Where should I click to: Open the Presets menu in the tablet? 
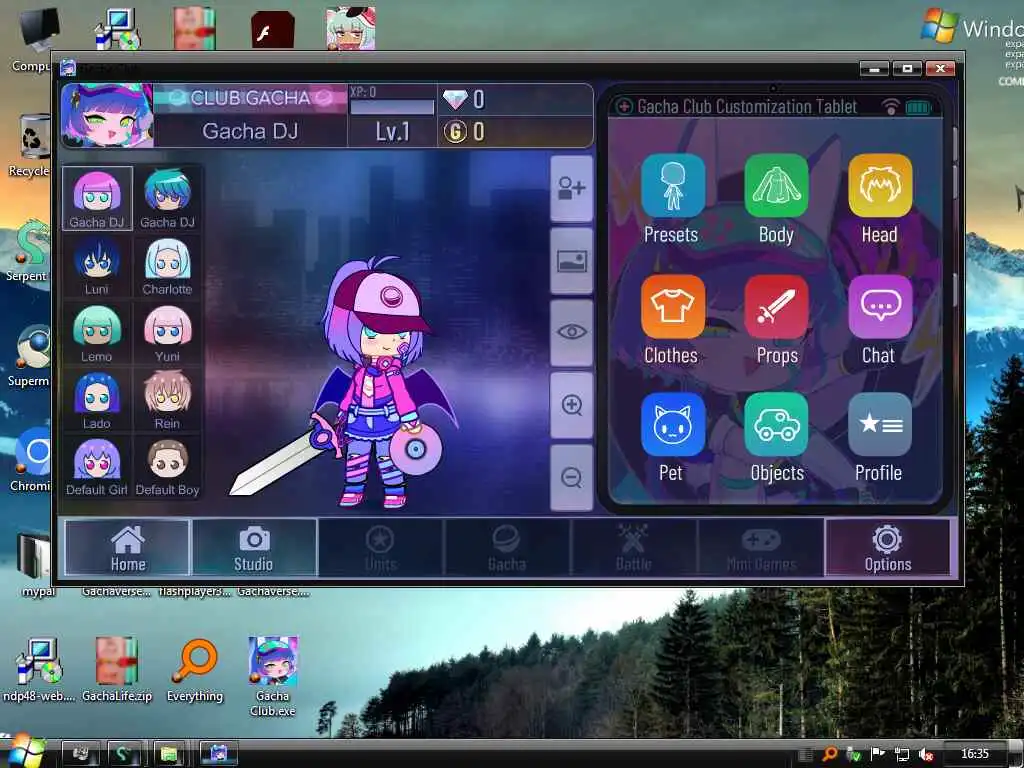click(x=672, y=186)
